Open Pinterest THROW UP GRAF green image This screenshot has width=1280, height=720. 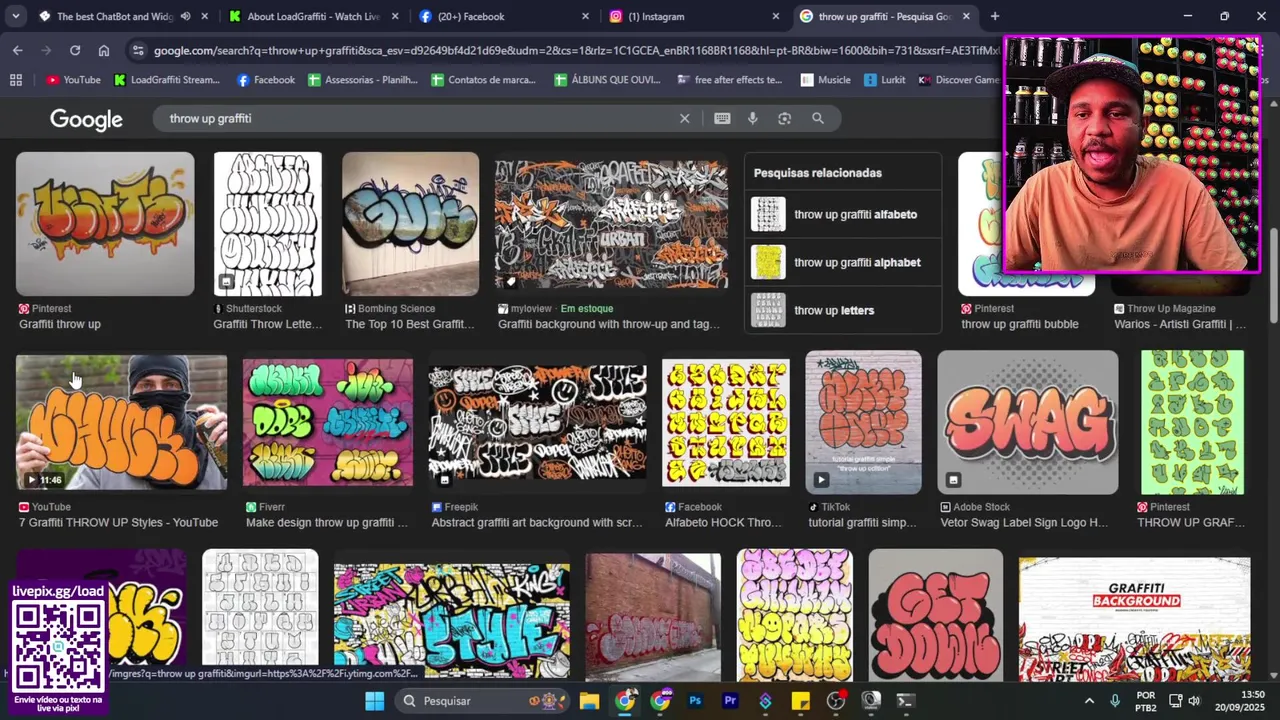1193,422
